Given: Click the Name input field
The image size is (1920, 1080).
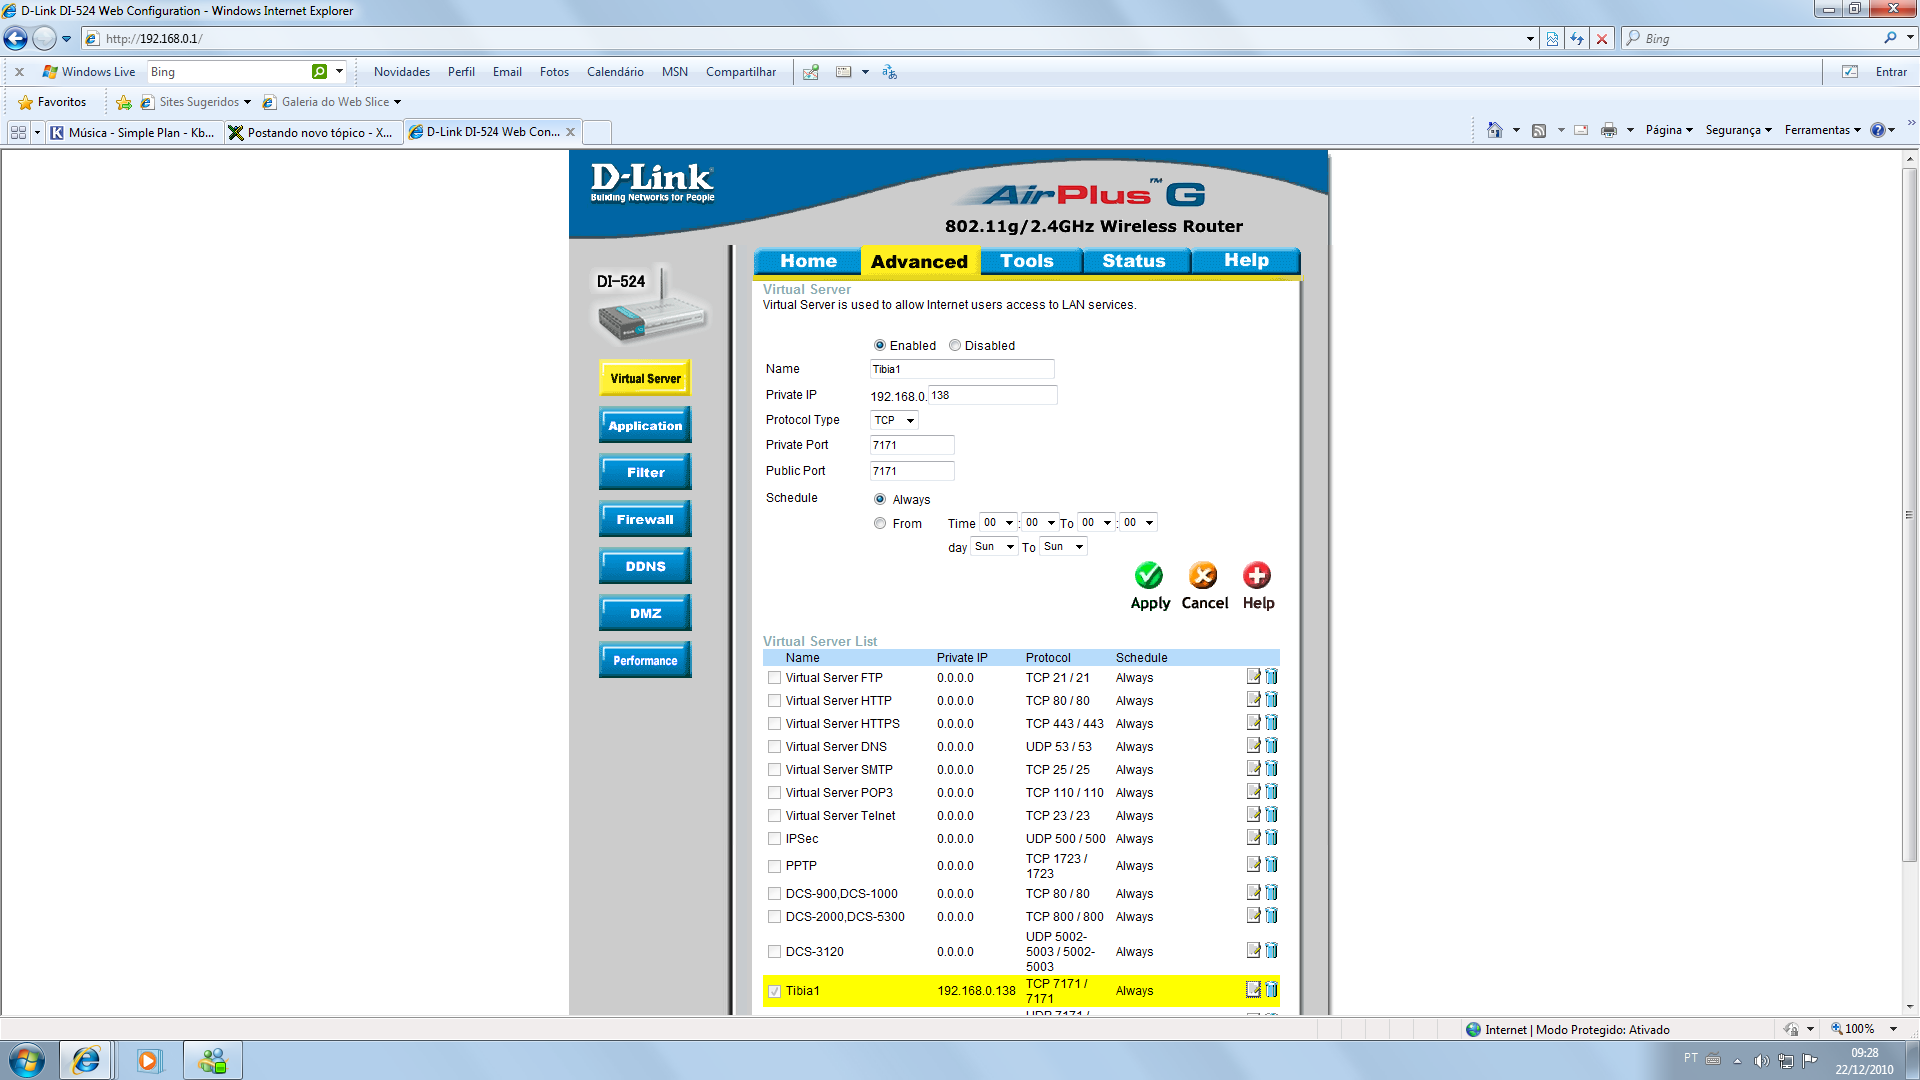Looking at the screenshot, I should [962, 369].
